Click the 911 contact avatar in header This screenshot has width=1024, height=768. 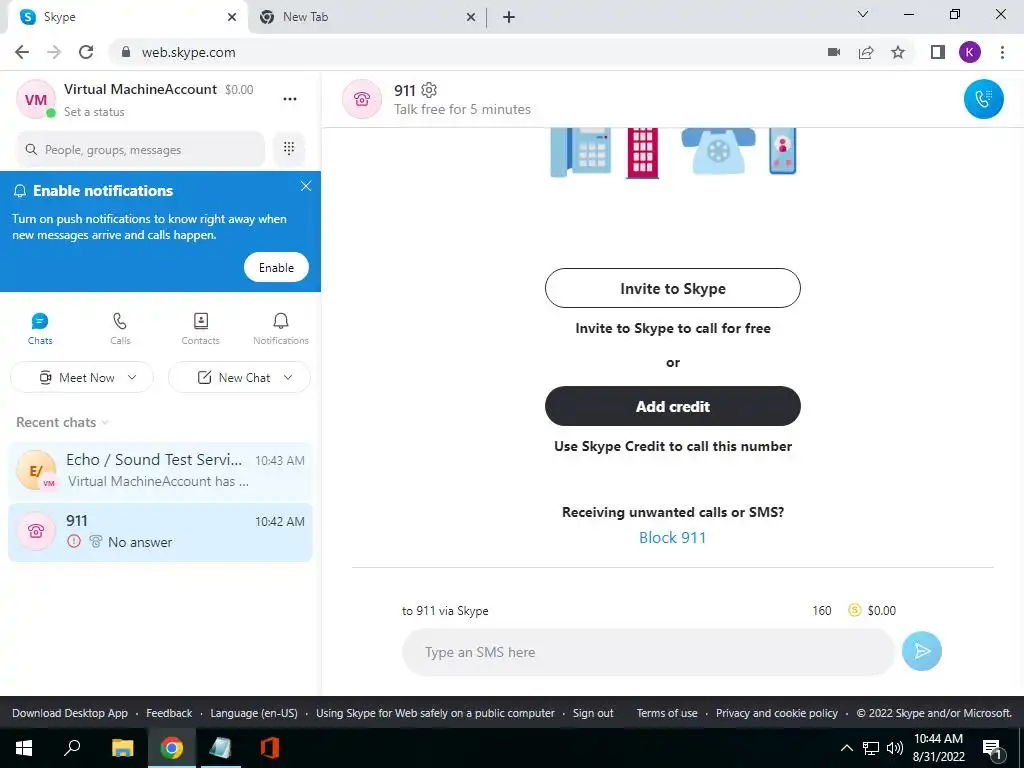click(362, 99)
